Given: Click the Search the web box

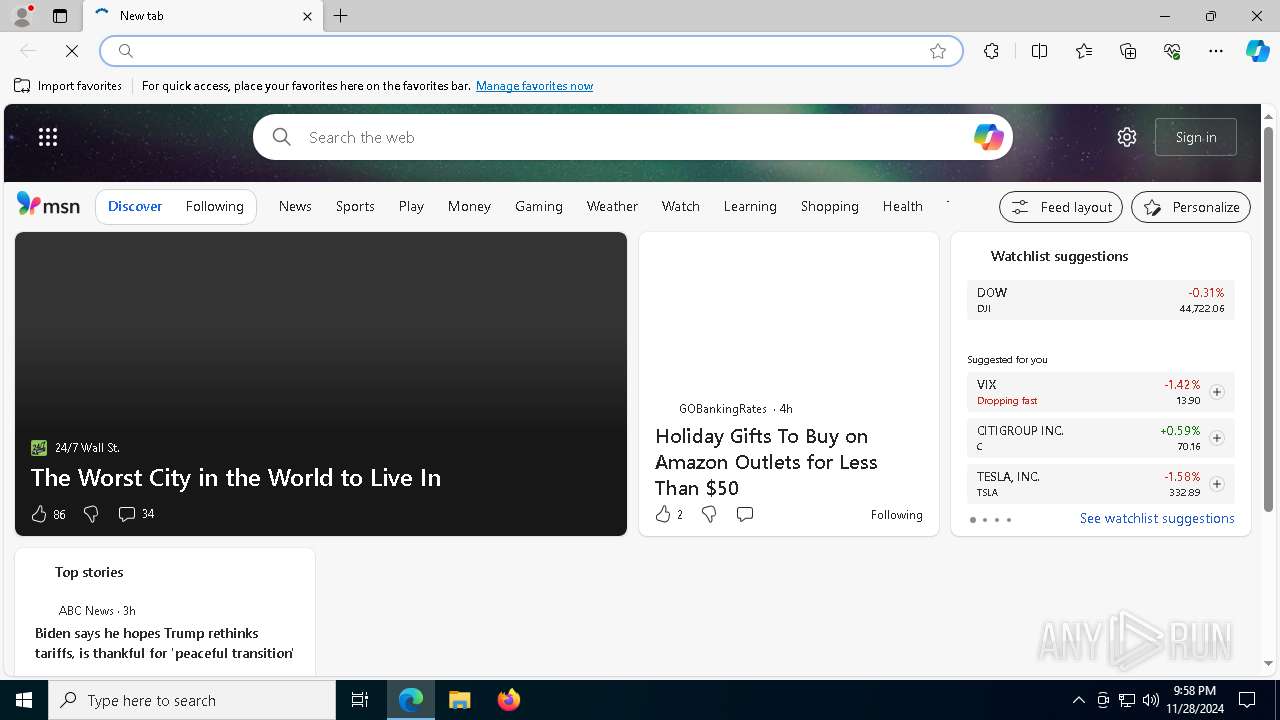Looking at the screenshot, I should click(x=632, y=137).
